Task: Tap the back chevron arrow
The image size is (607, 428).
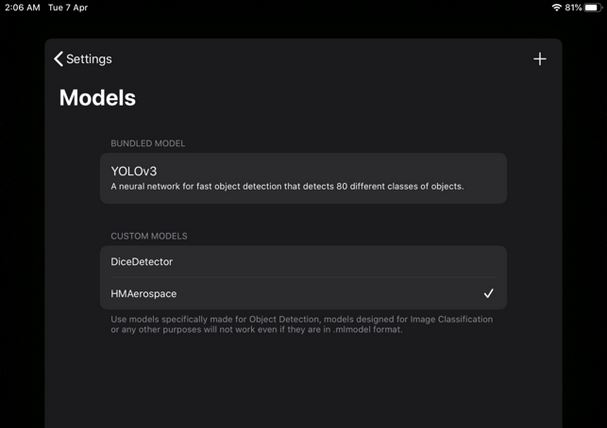Action: (x=58, y=59)
